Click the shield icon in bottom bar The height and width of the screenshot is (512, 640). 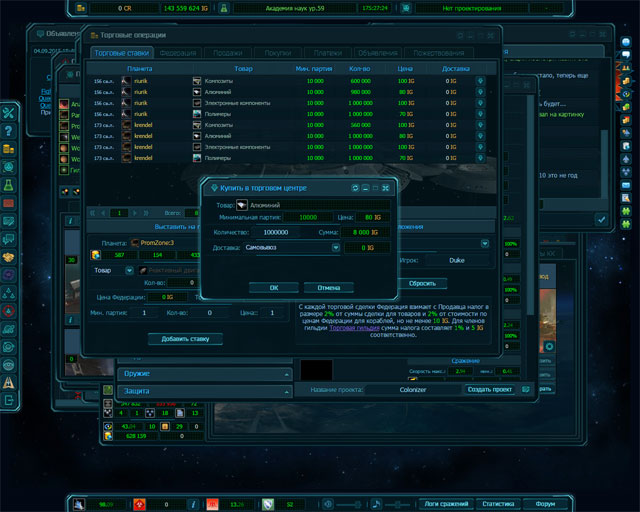tap(268, 505)
